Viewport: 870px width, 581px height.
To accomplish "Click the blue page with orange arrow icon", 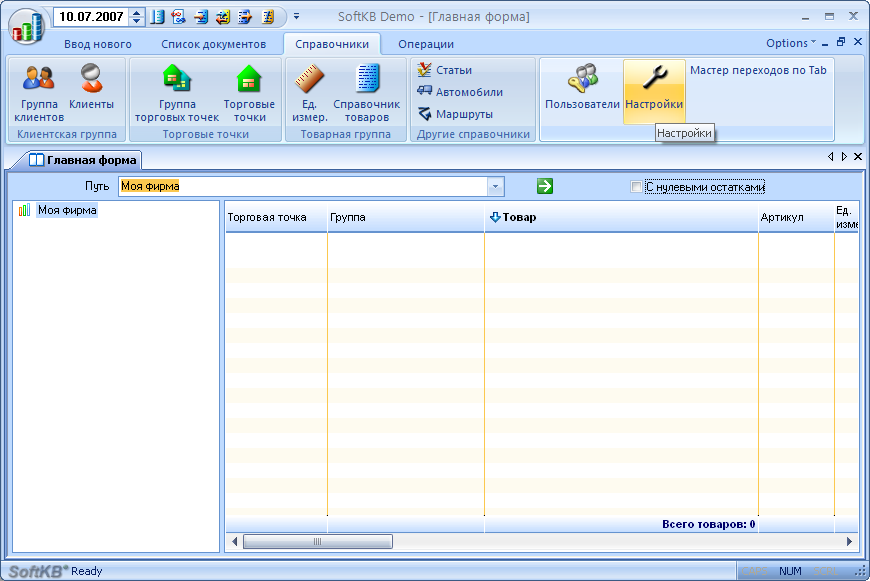I will coord(201,17).
